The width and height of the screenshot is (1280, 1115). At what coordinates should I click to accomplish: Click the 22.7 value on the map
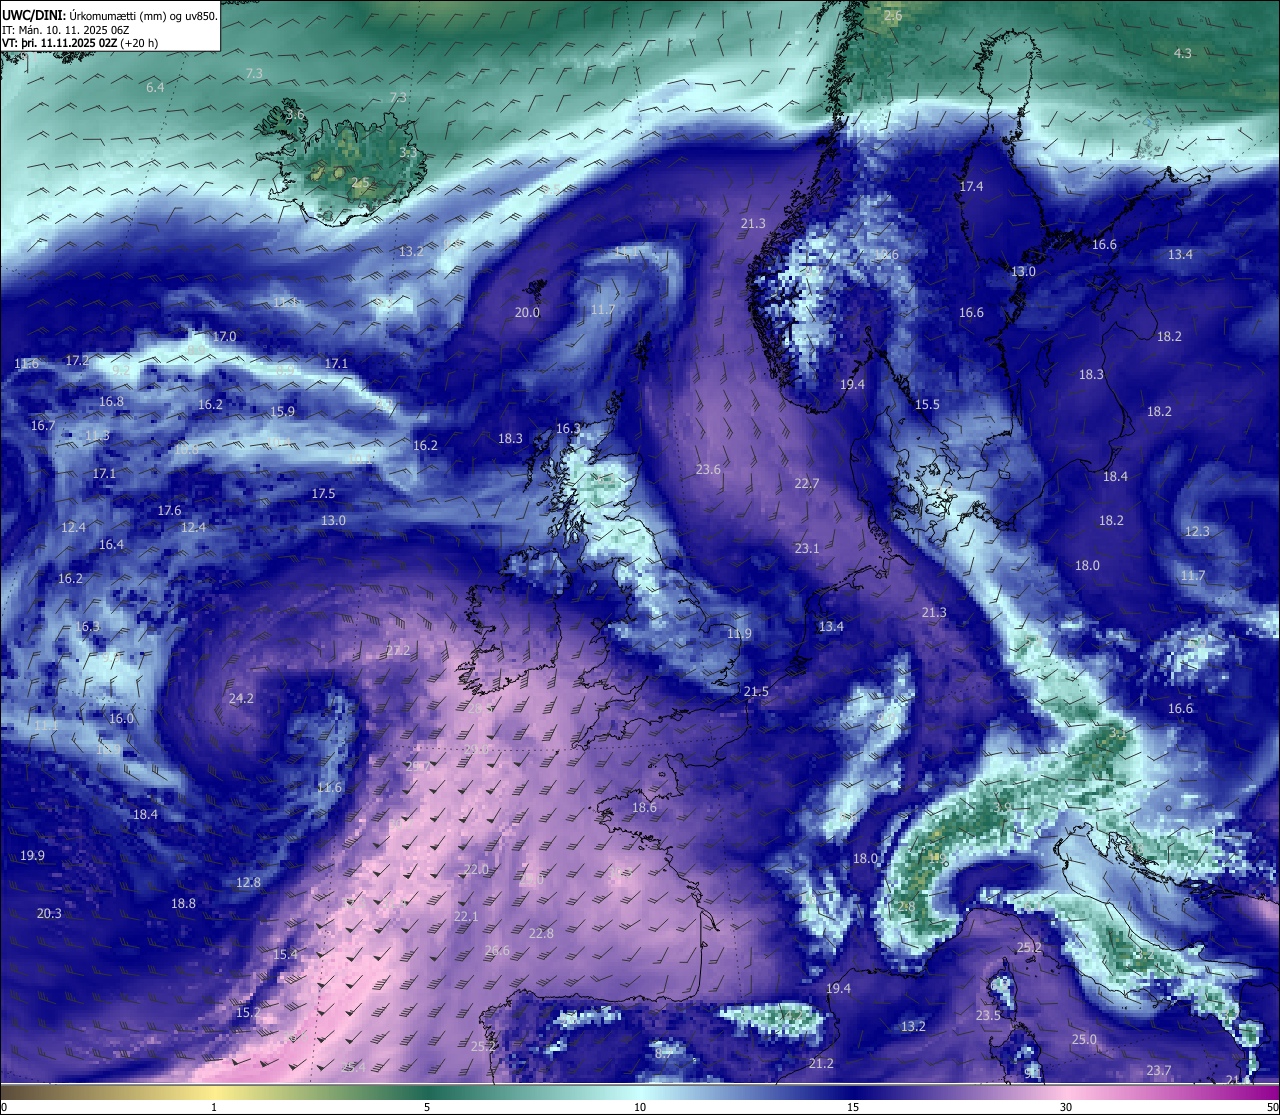[x=806, y=484]
